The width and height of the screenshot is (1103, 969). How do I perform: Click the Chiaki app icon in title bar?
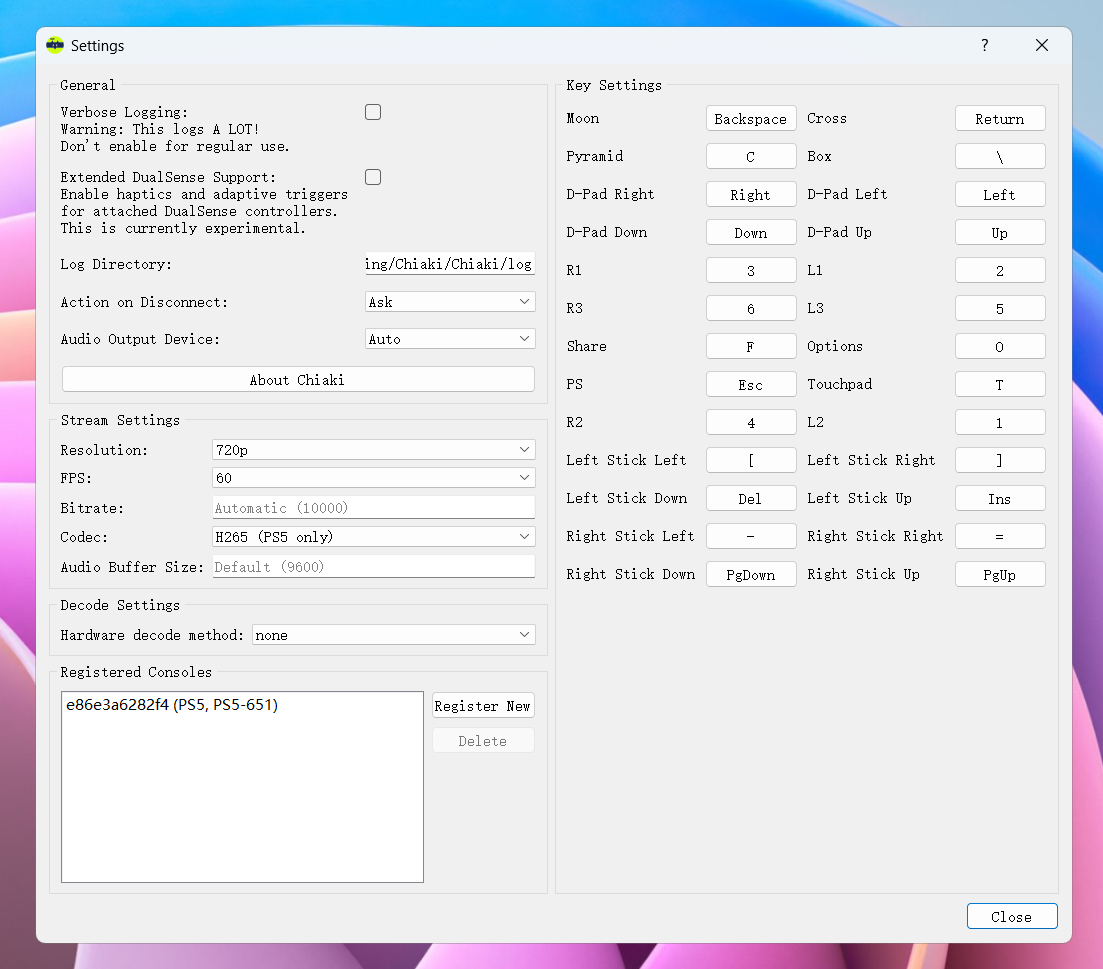pos(55,45)
